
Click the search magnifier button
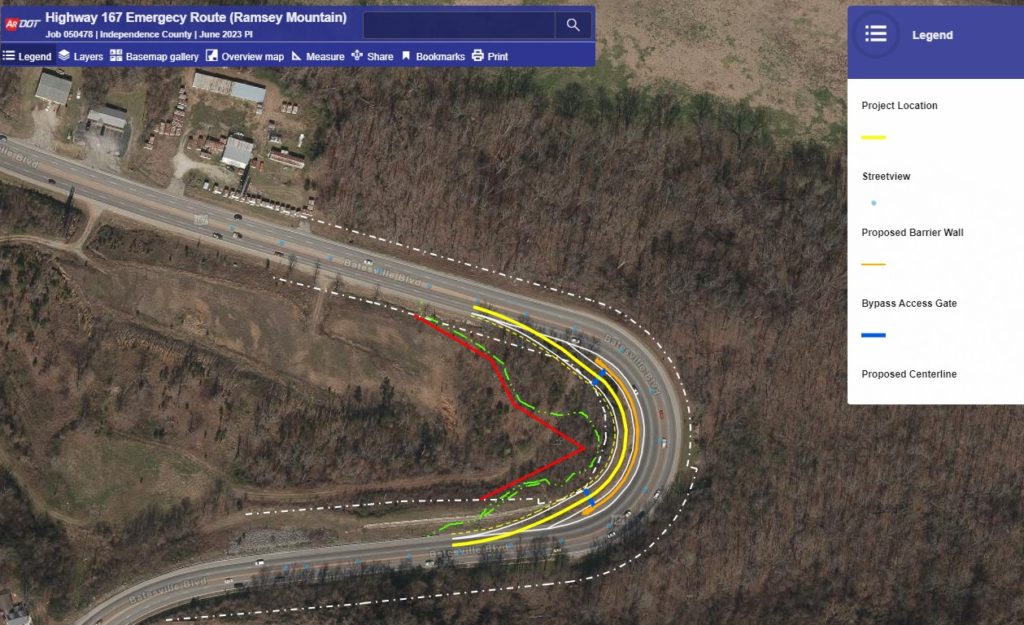(573, 25)
